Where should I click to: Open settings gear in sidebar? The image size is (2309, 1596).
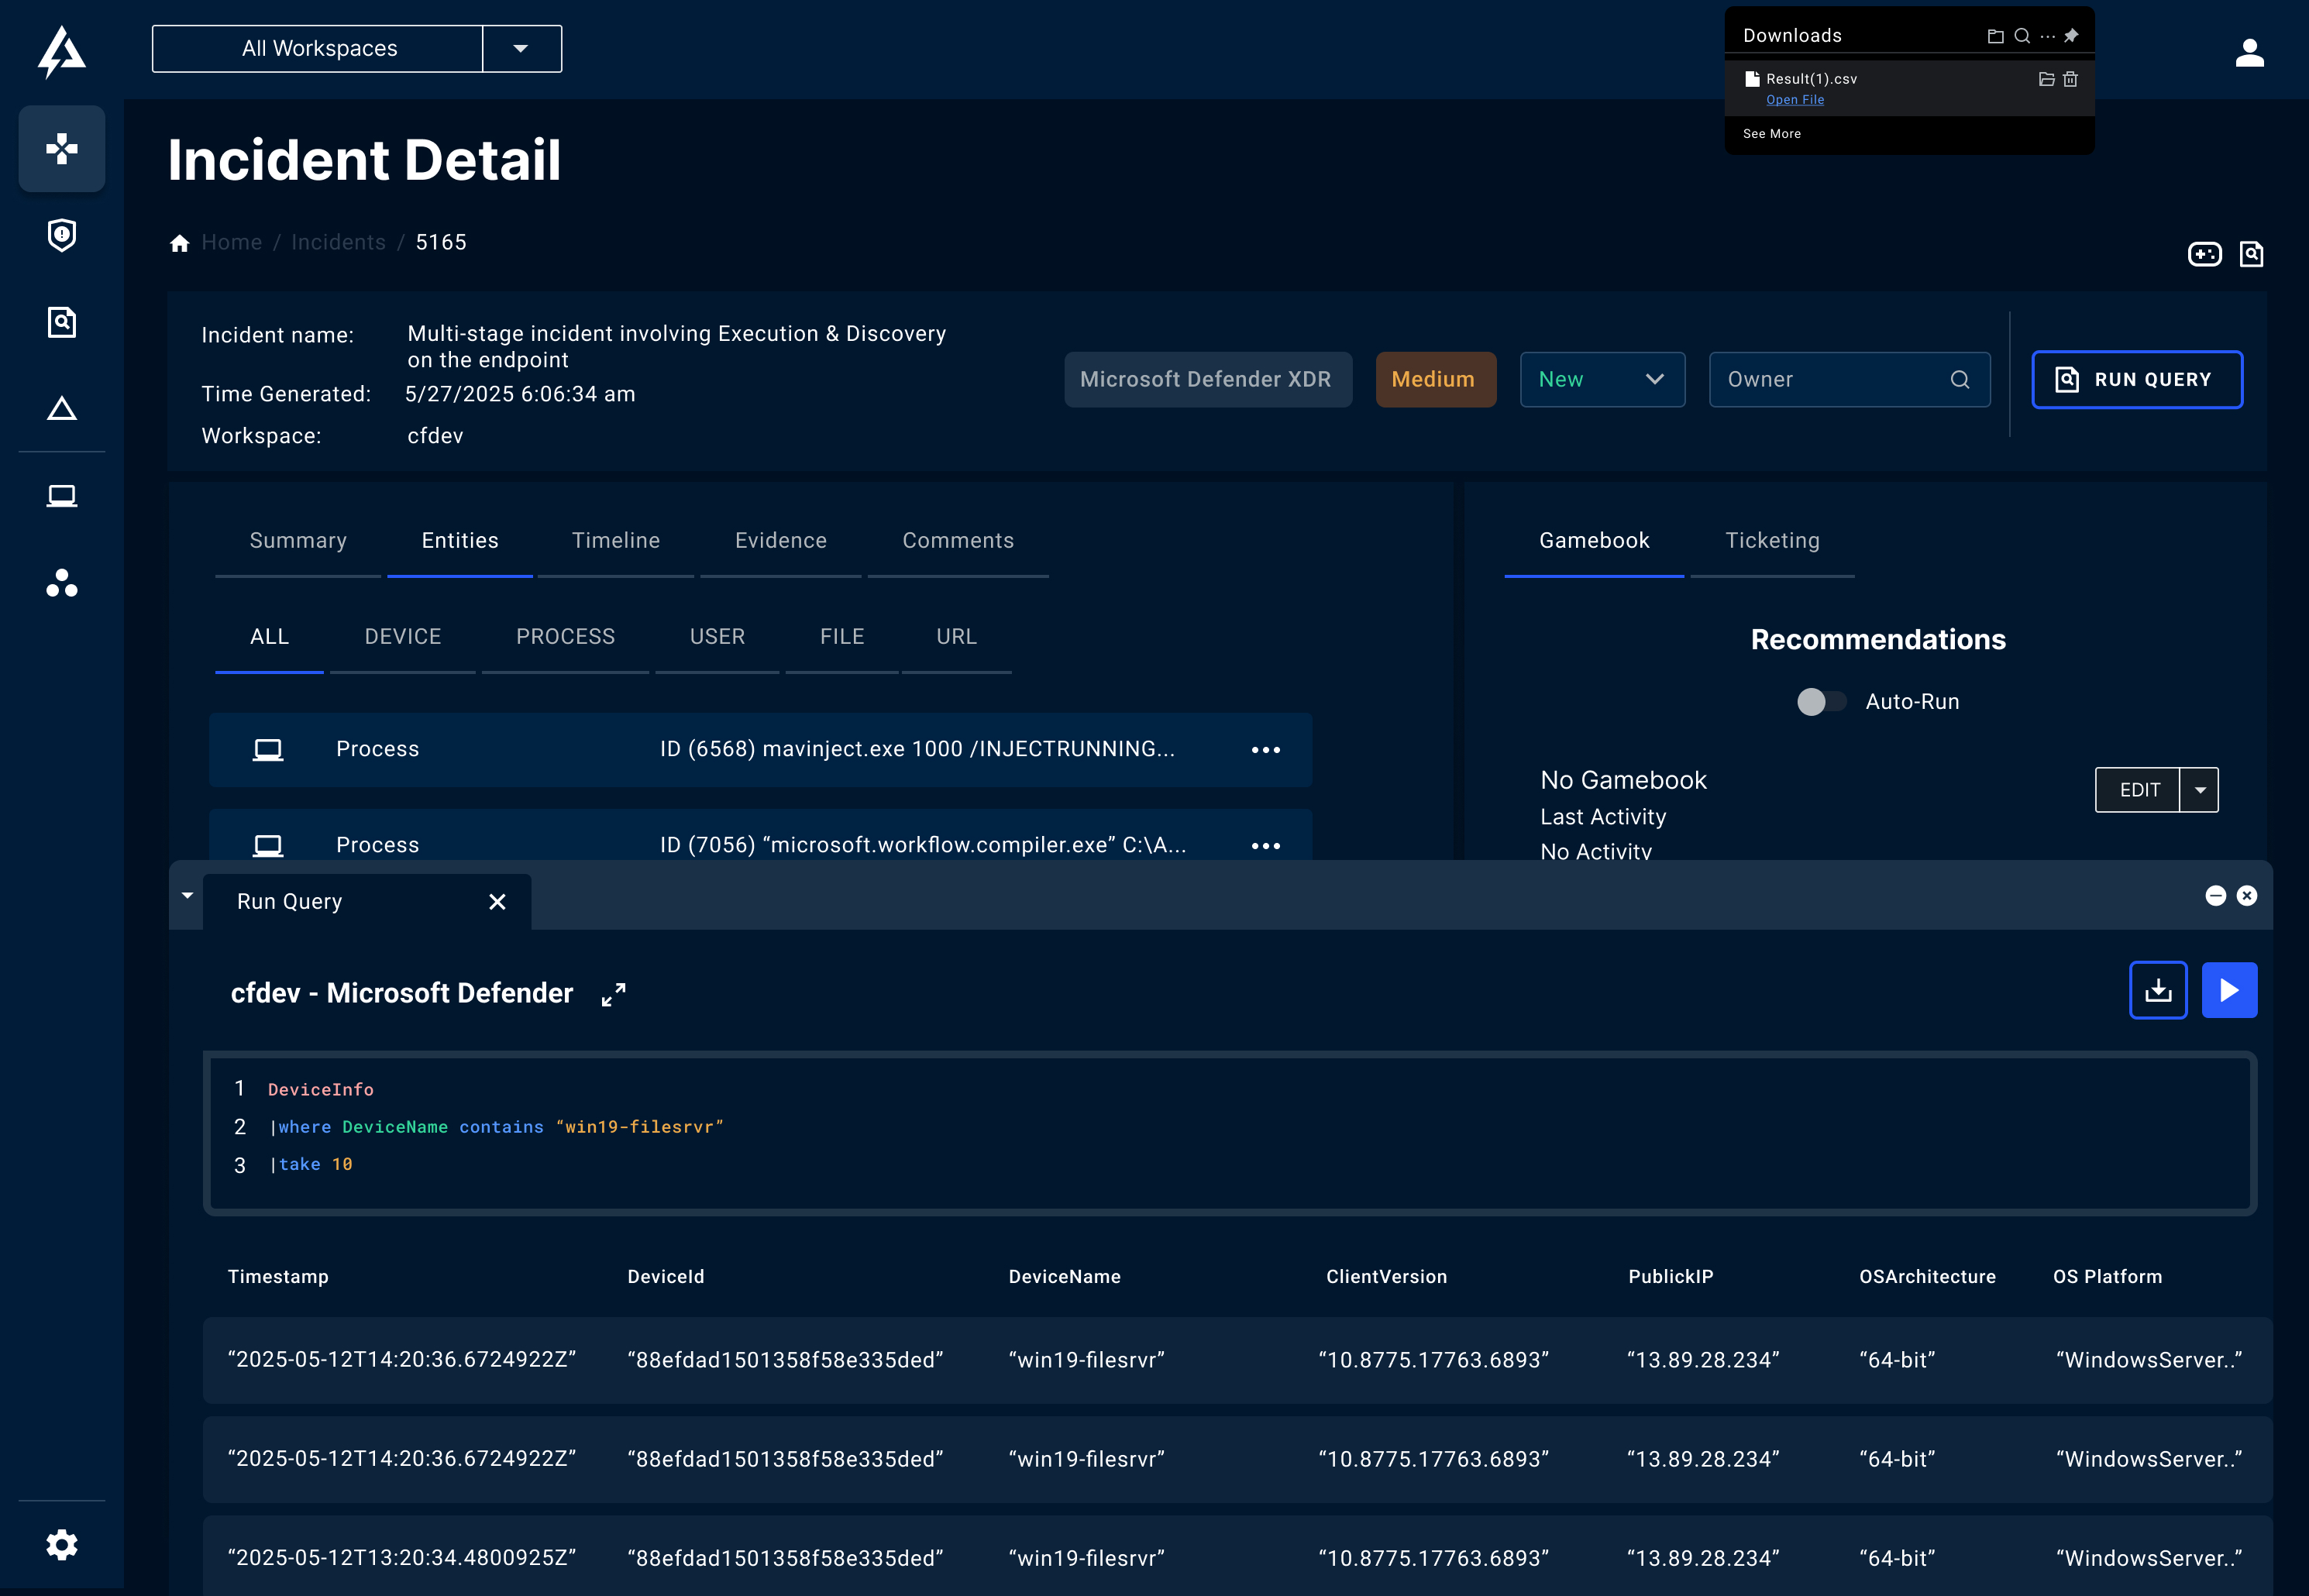[62, 1544]
